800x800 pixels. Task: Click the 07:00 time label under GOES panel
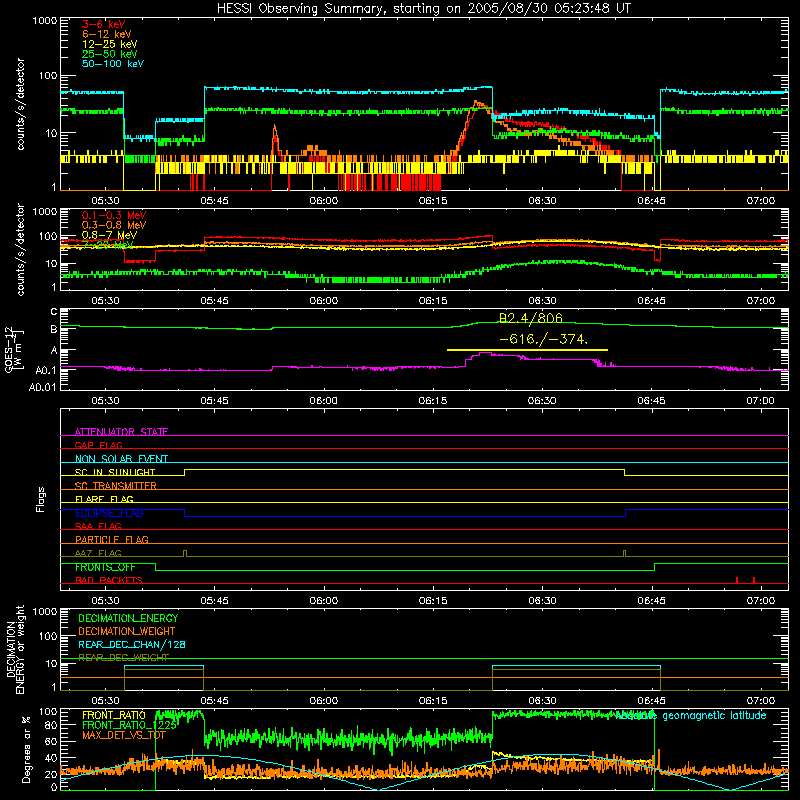[760, 401]
